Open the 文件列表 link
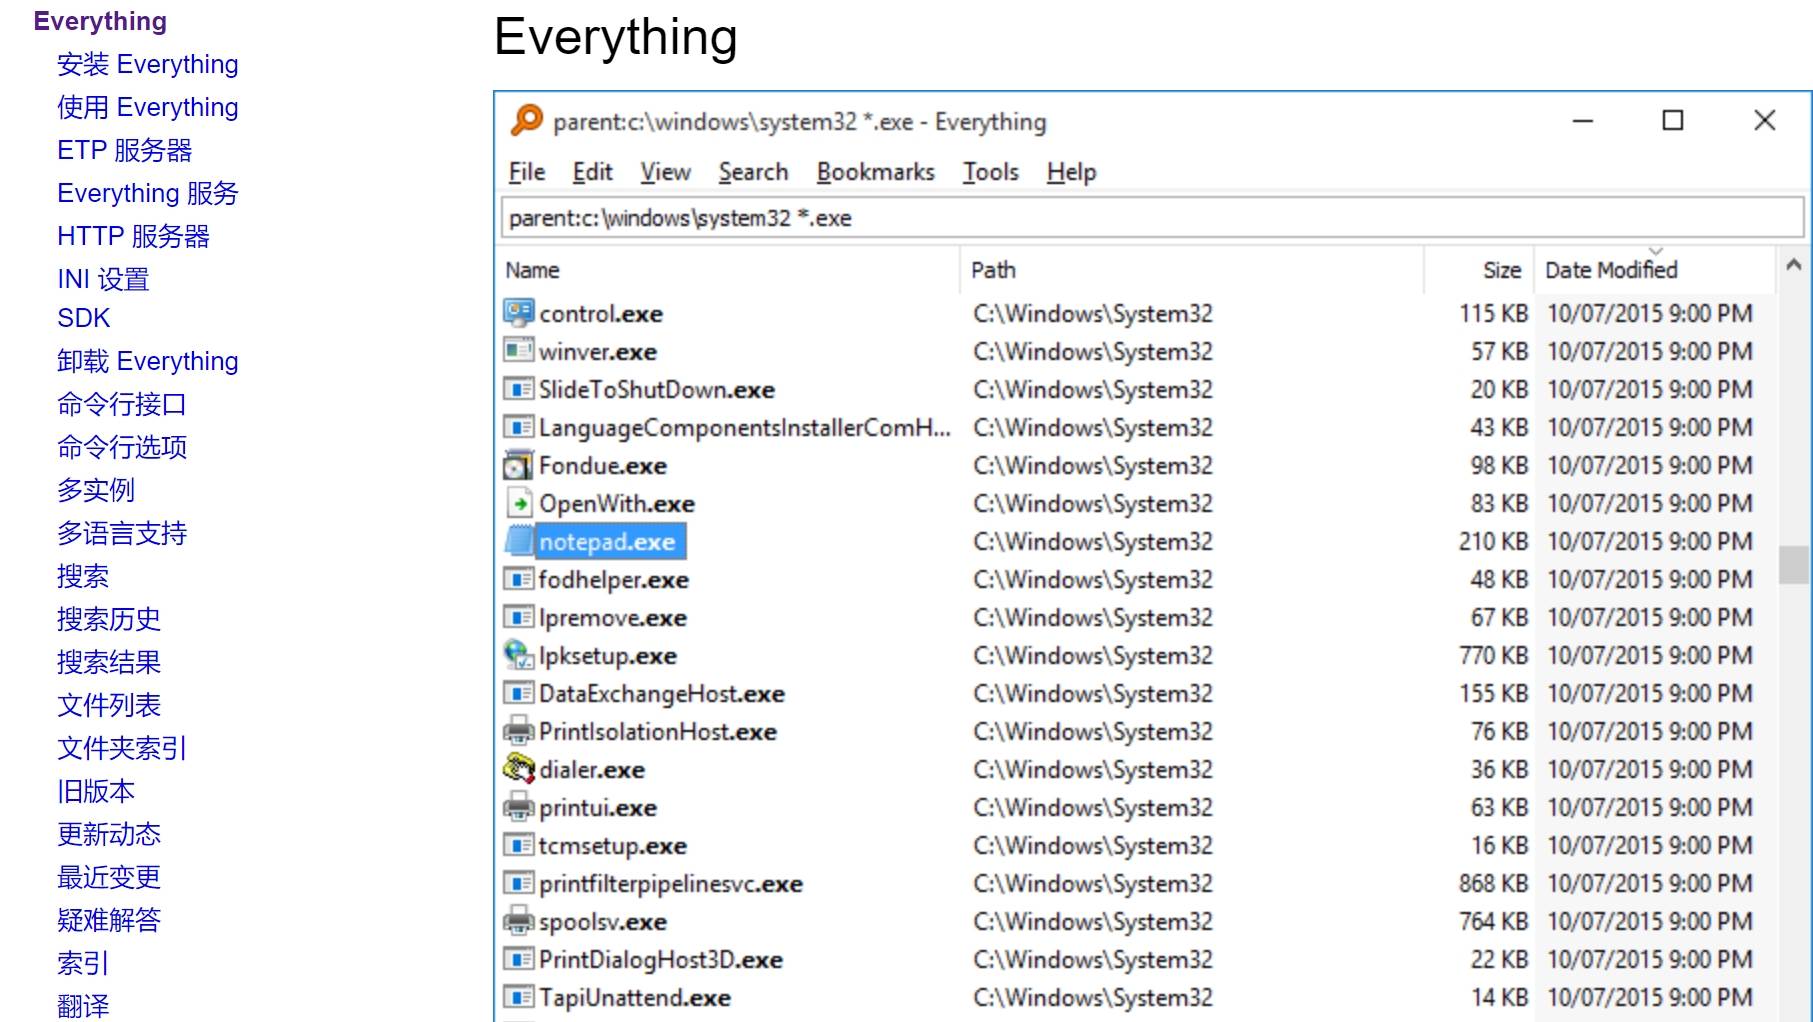Viewport: 1813px width, 1022px height. pyautogui.click(x=109, y=705)
